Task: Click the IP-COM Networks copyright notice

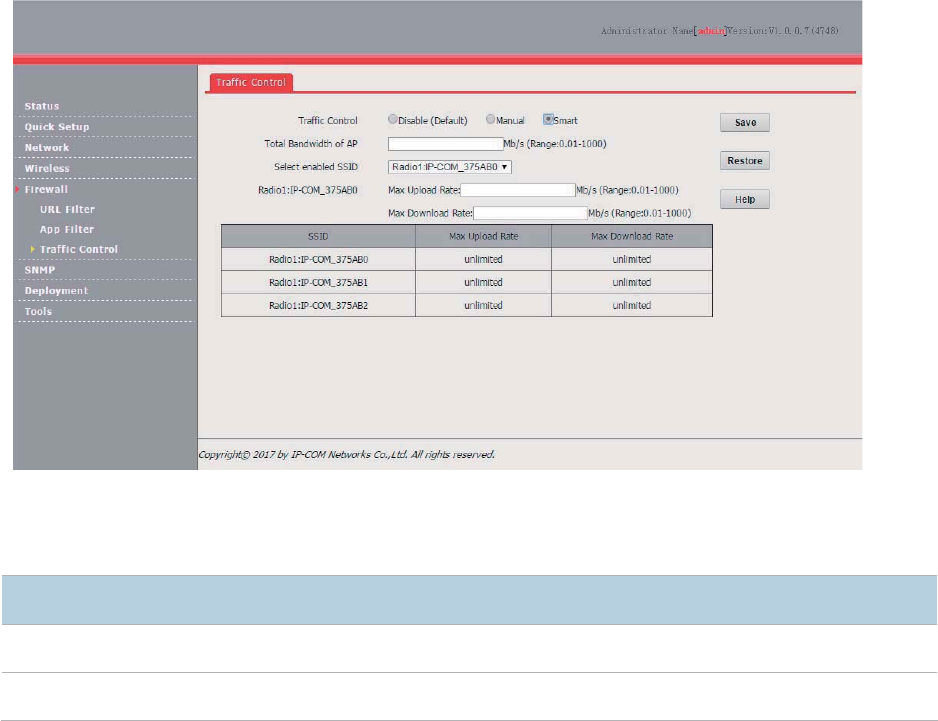Action: [x=346, y=455]
